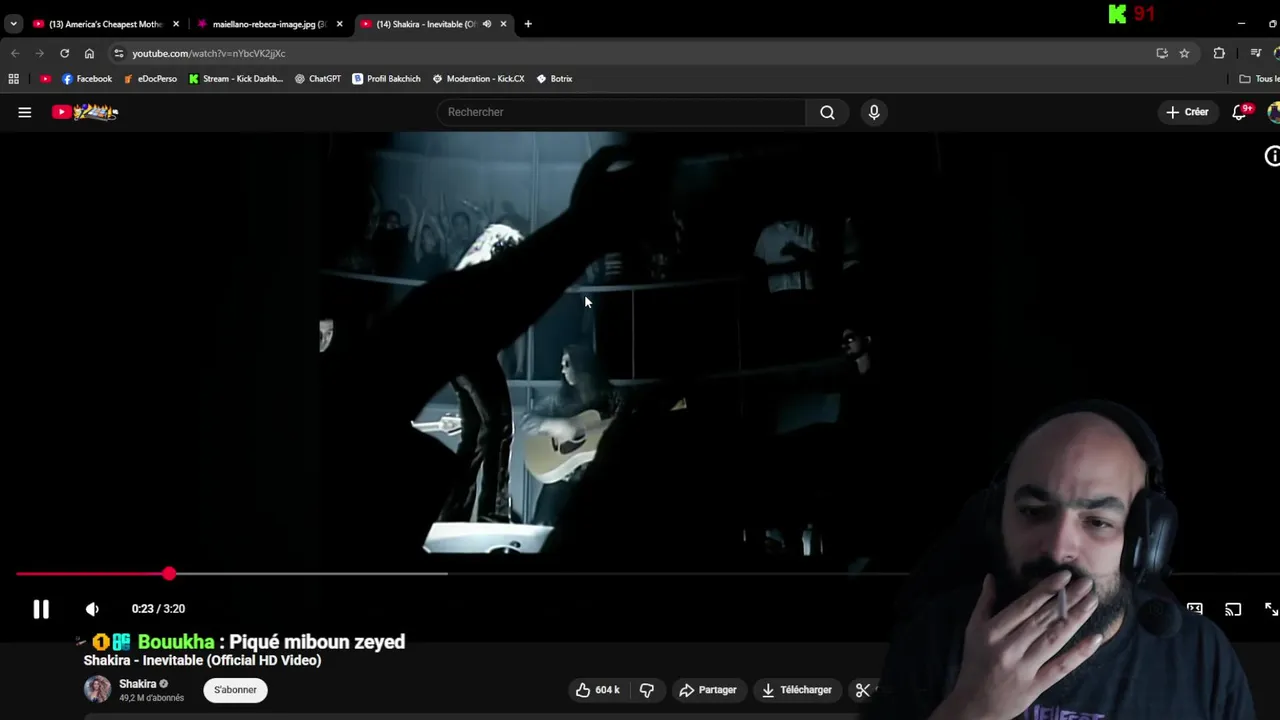Open the Shakira channel name link

[138, 684]
